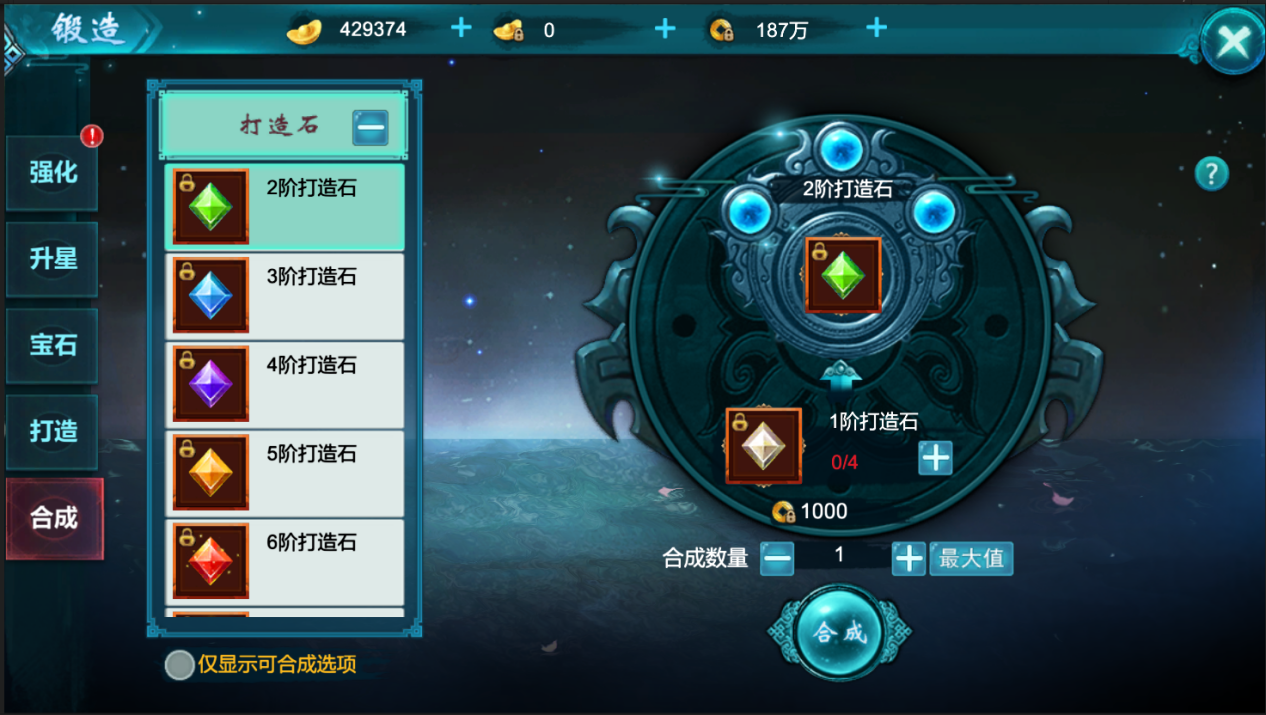Add 1阶打造石 material with plus icon
Image resolution: width=1266 pixels, height=715 pixels.
click(935, 458)
